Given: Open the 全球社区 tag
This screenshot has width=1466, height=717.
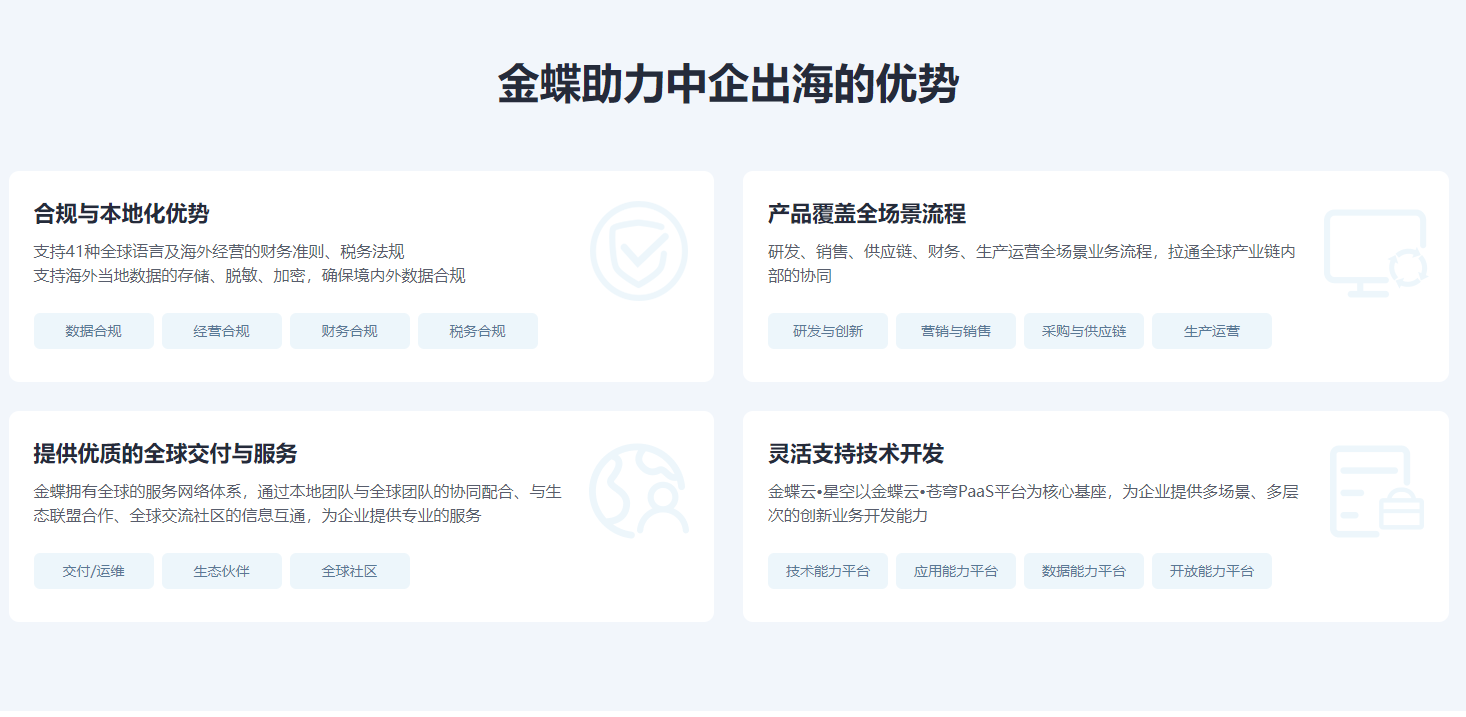Looking at the screenshot, I should [x=350, y=571].
